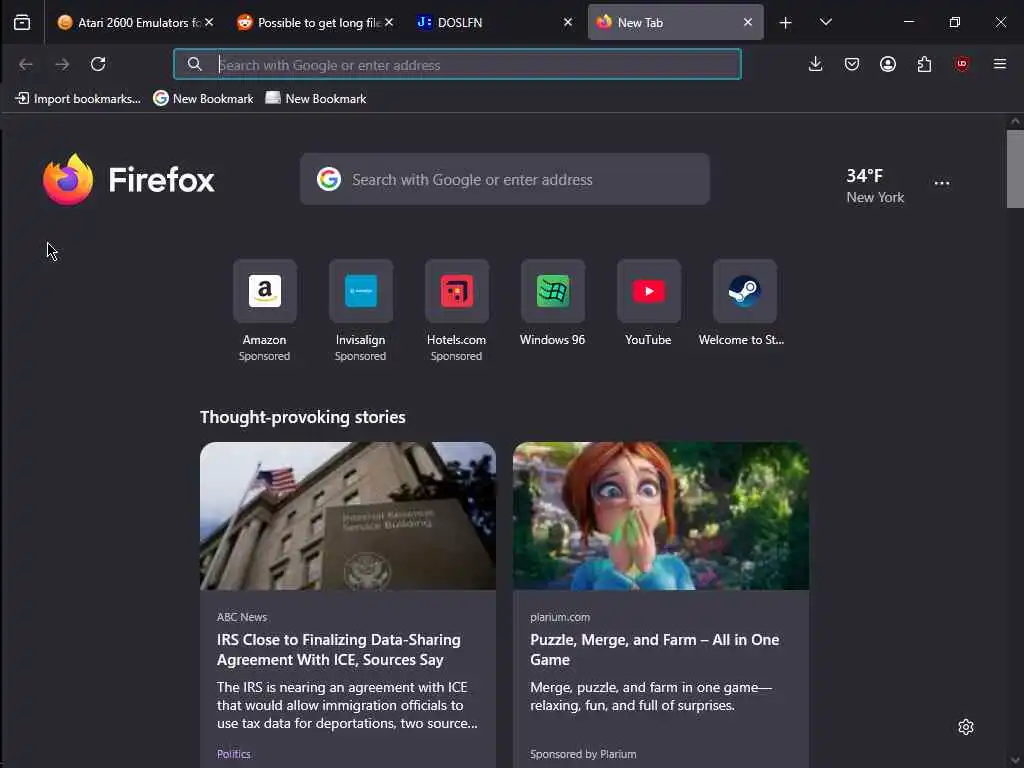Screen dimensions: 1024x768
Task: Expand the list all tabs chevron
Action: tap(825, 22)
